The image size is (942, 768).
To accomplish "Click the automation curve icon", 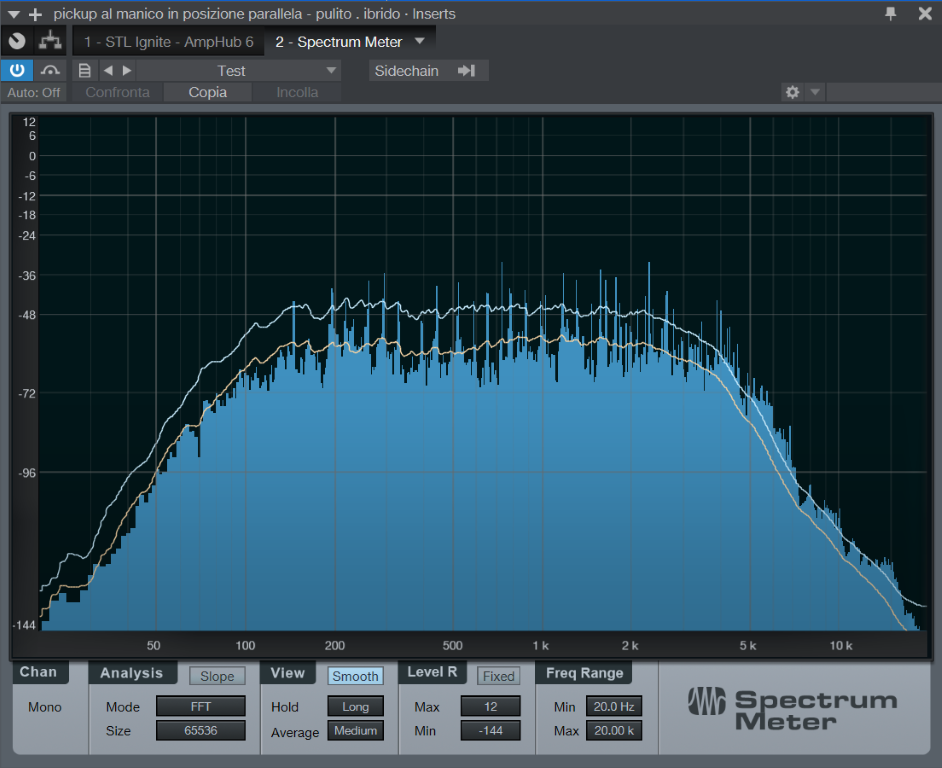I will coord(50,70).
